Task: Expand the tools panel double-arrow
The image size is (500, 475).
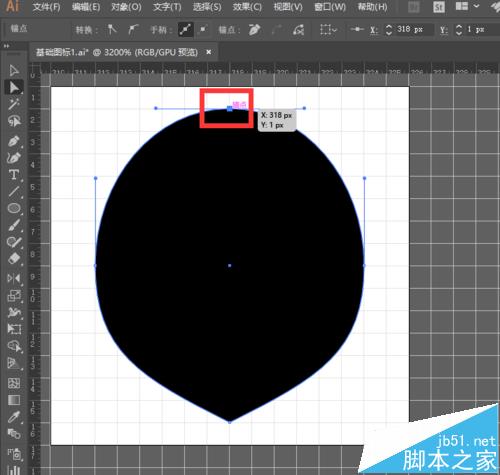Action: (6, 46)
